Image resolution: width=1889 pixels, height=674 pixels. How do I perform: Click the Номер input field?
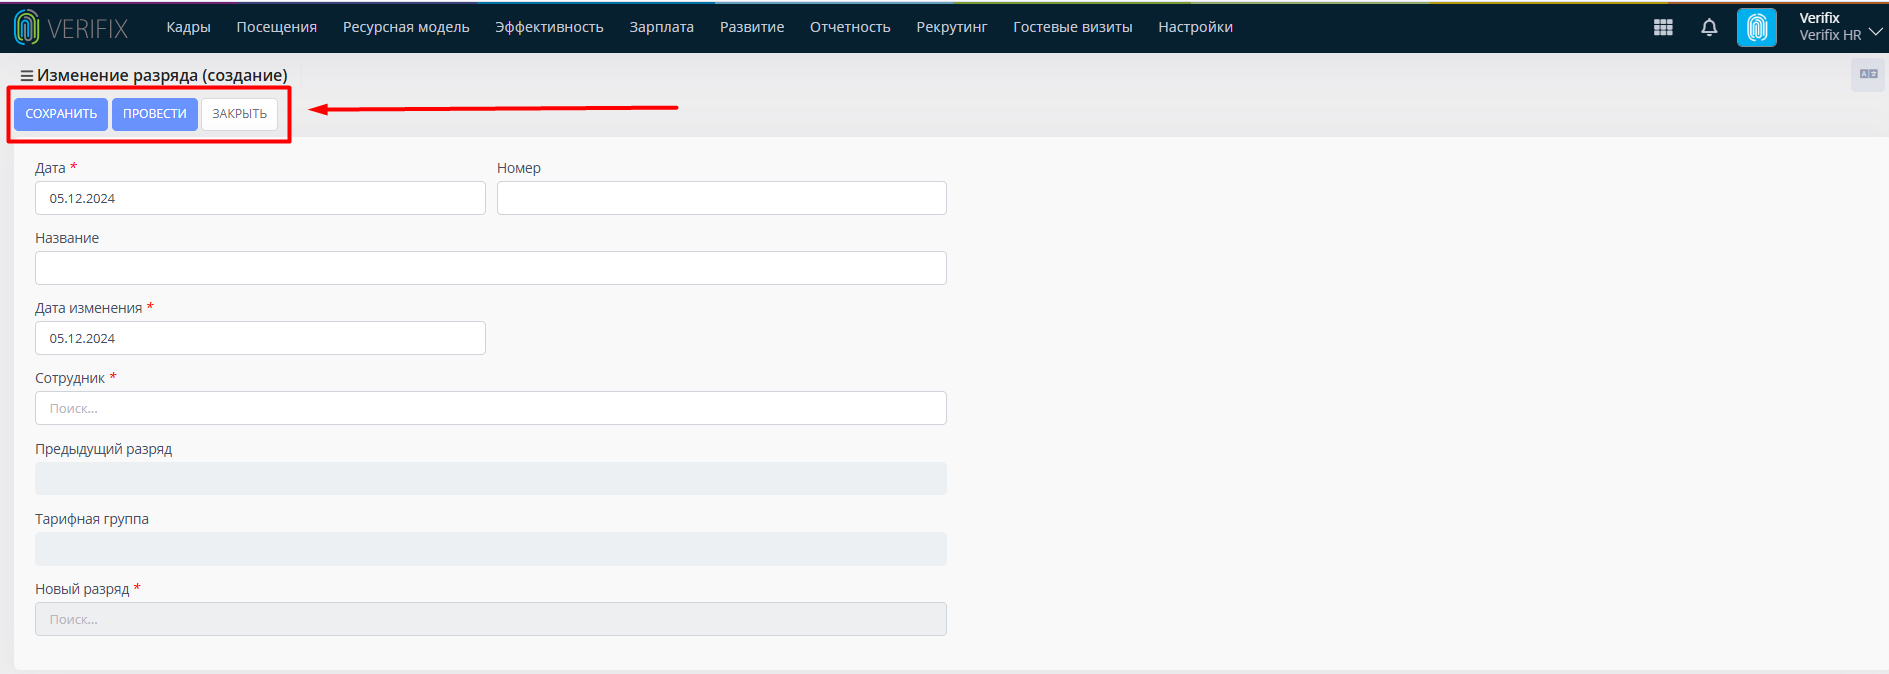point(722,198)
